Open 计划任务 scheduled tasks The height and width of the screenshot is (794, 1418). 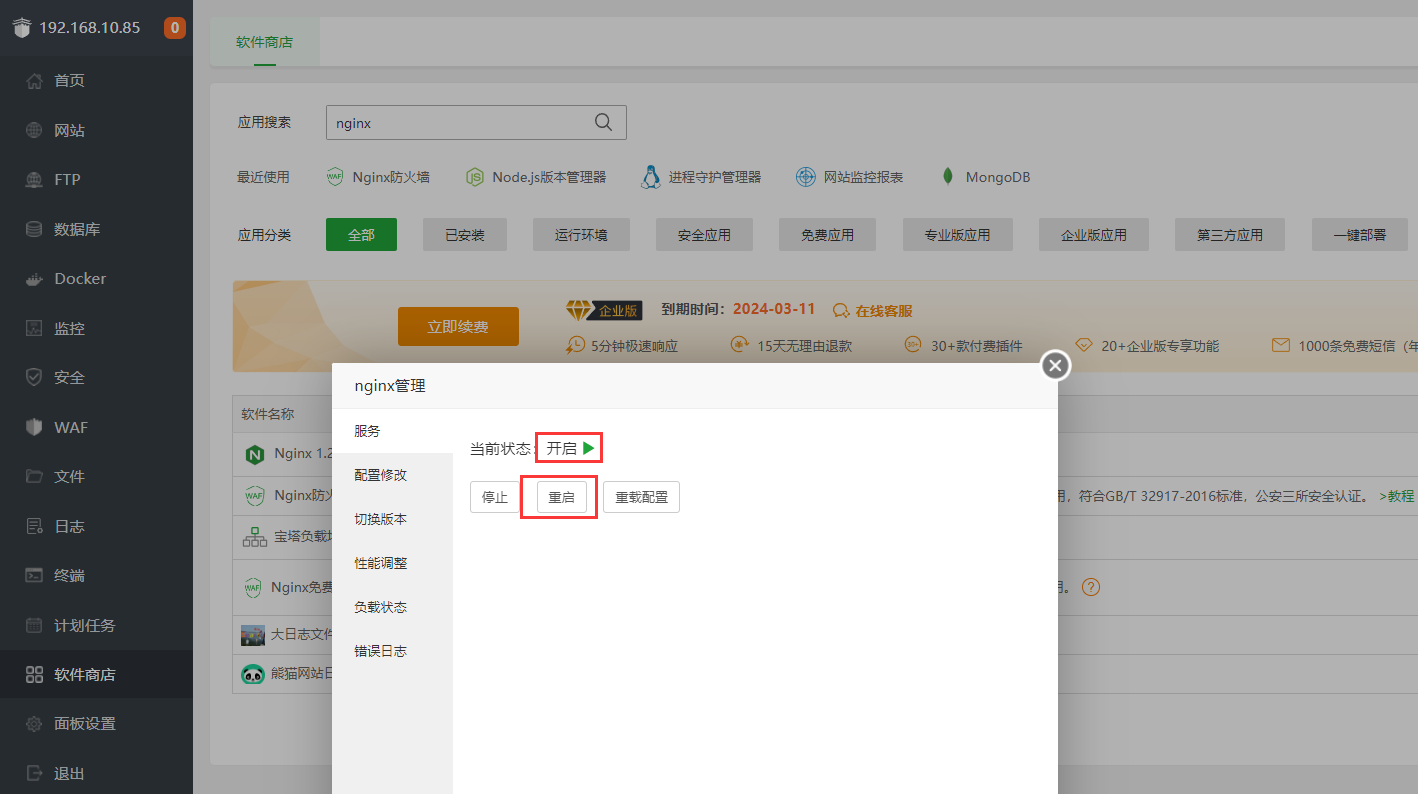[96, 625]
